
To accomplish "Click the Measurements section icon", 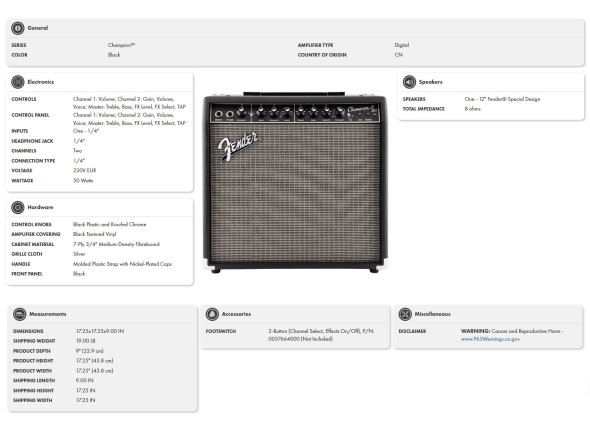I will 20,314.
